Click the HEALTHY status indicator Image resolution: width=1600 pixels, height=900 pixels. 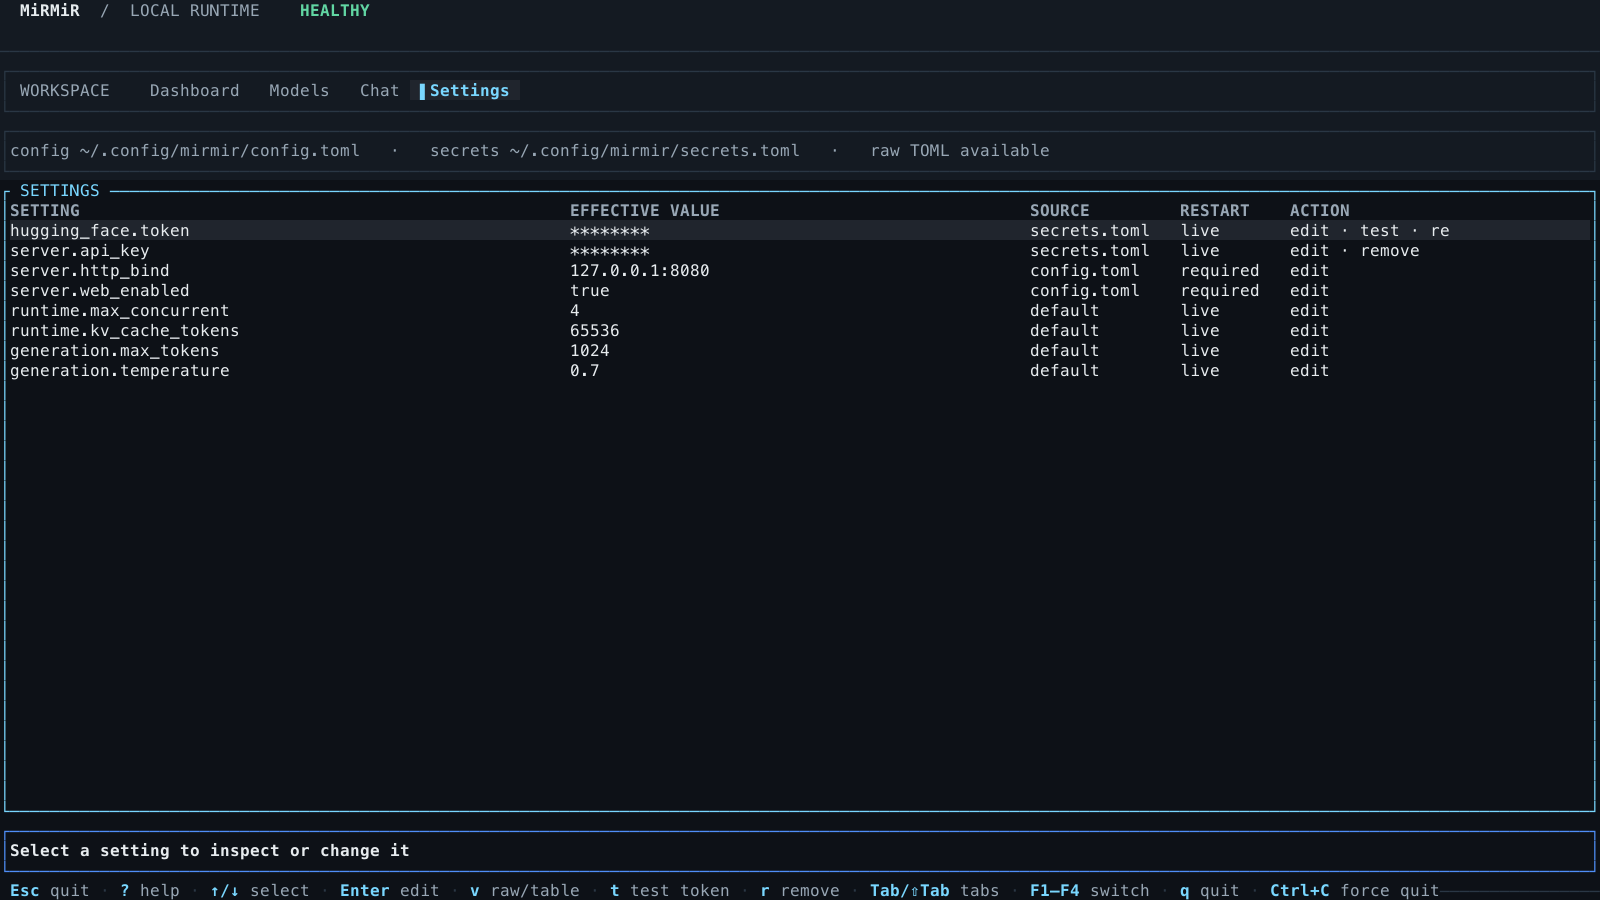click(335, 11)
